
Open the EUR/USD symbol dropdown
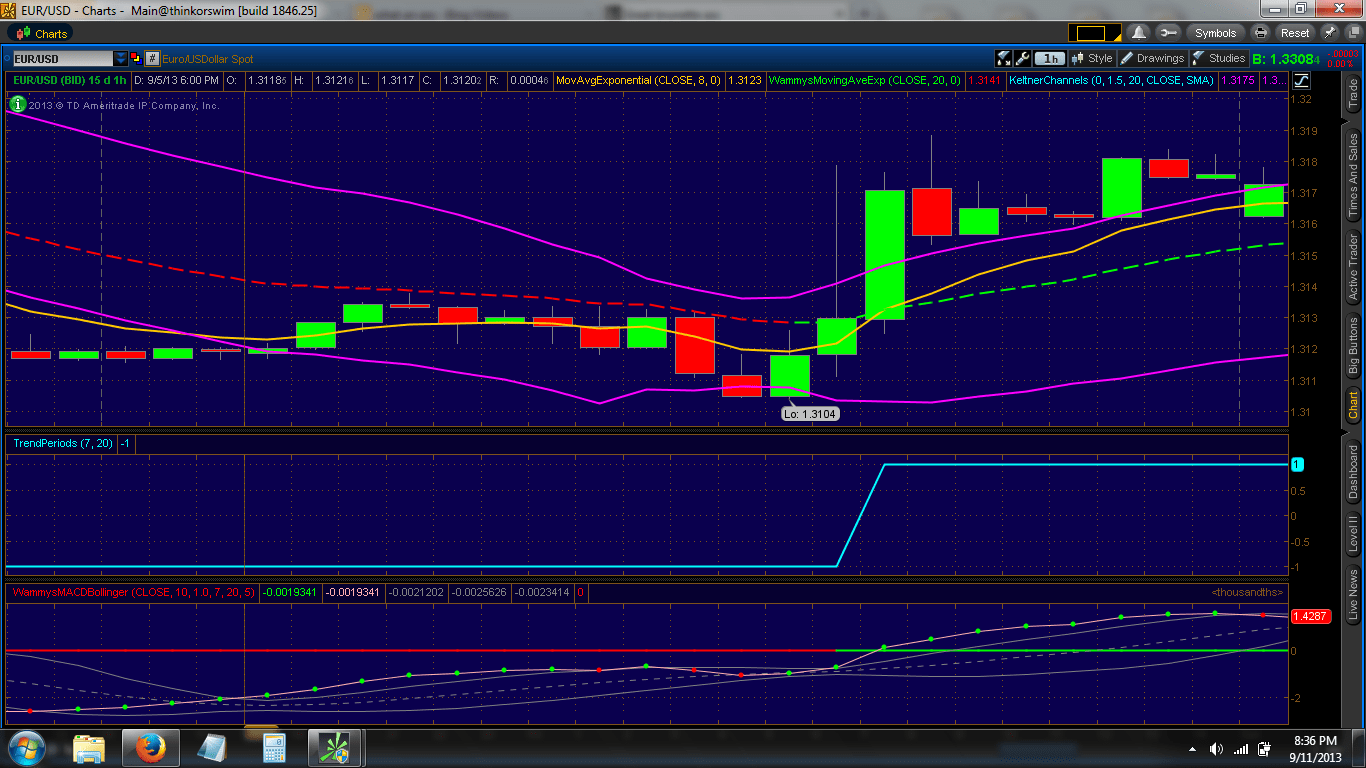point(120,58)
